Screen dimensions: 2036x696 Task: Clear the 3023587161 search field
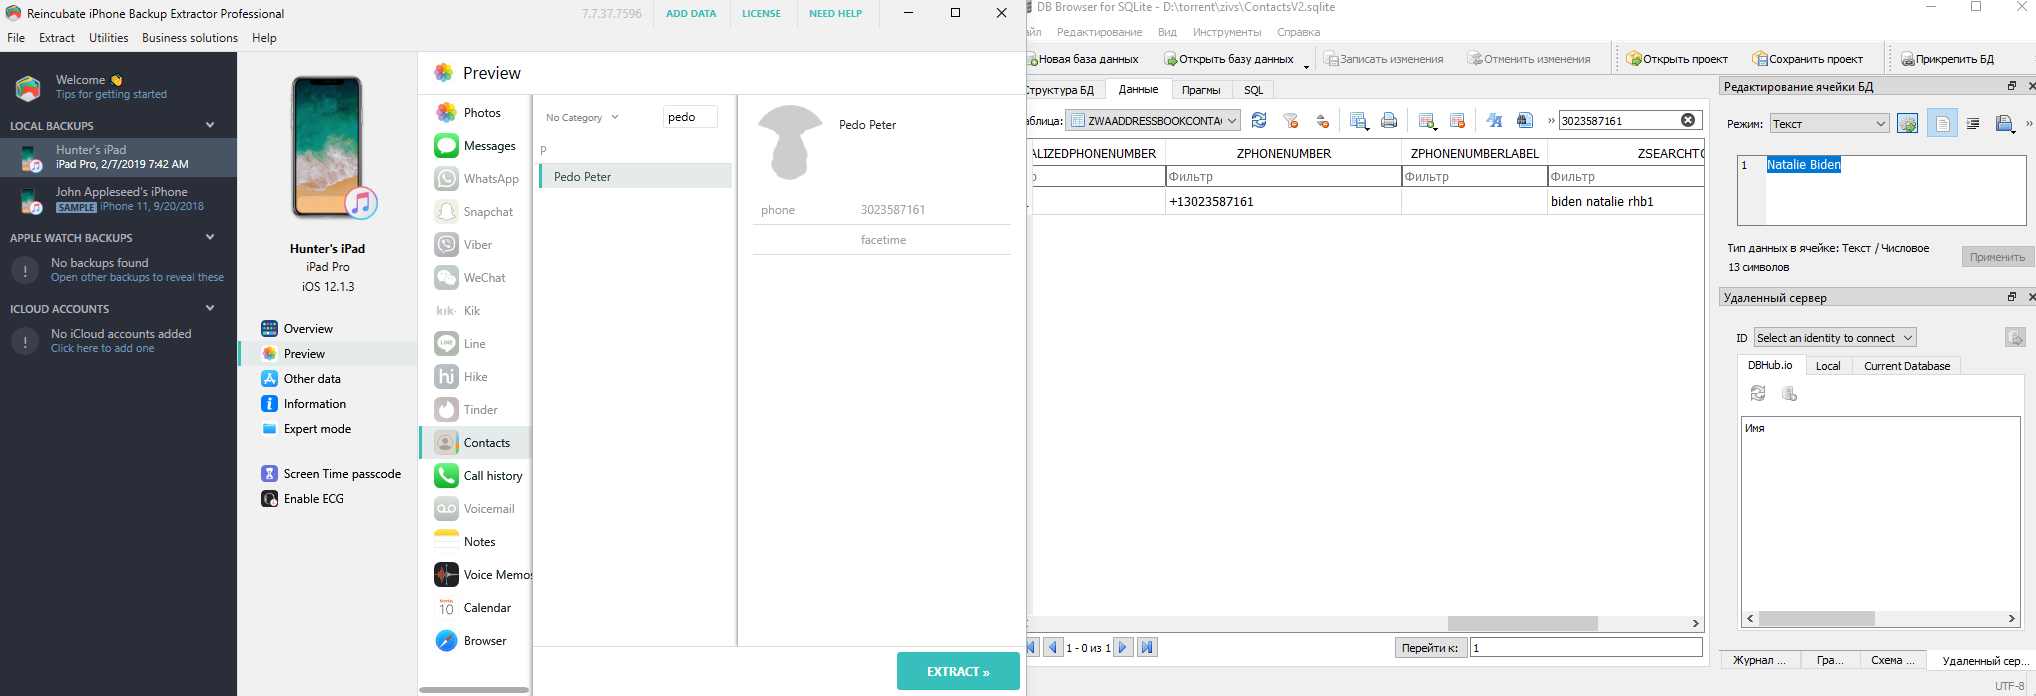click(x=1688, y=120)
